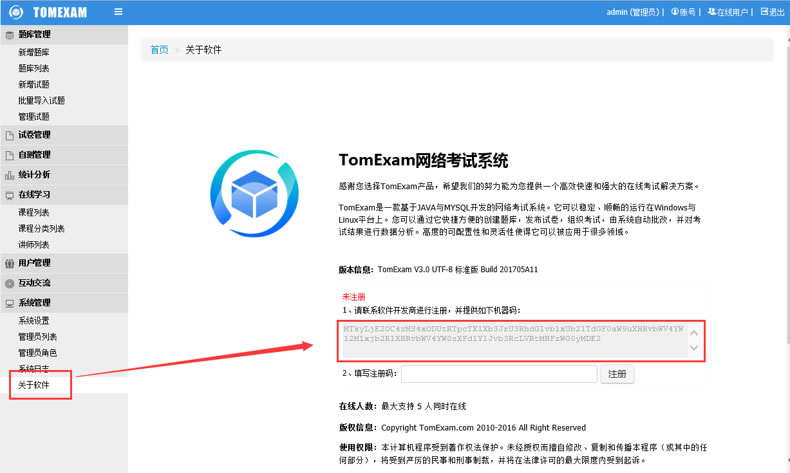
Task: Click the red 未注册 status text
Action: [x=354, y=297]
